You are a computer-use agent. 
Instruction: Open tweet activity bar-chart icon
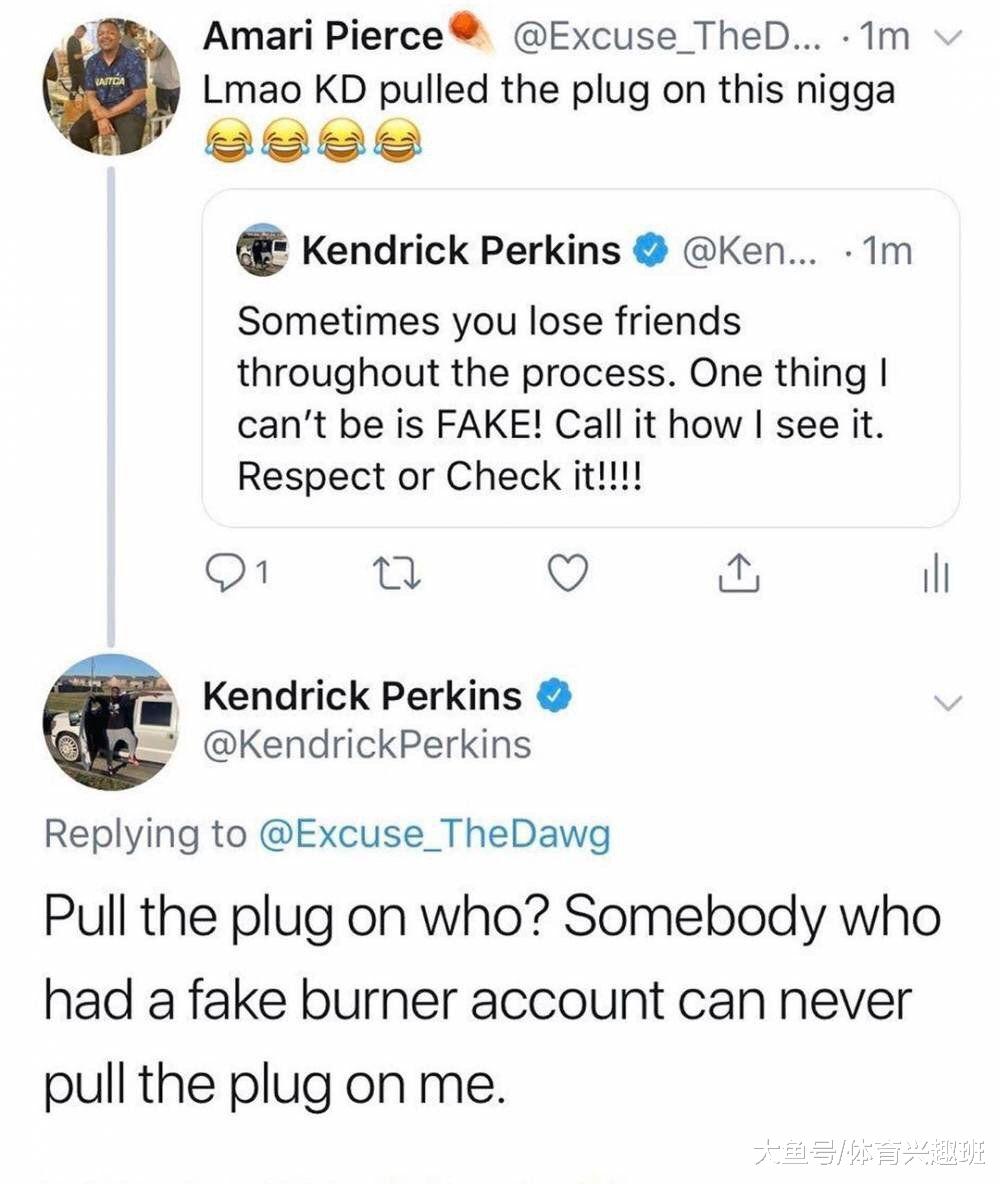coord(935,575)
